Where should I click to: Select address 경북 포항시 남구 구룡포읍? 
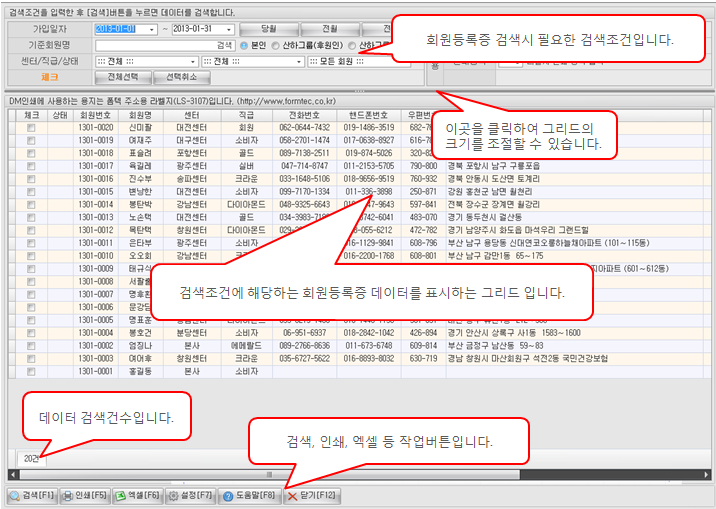coord(494,166)
